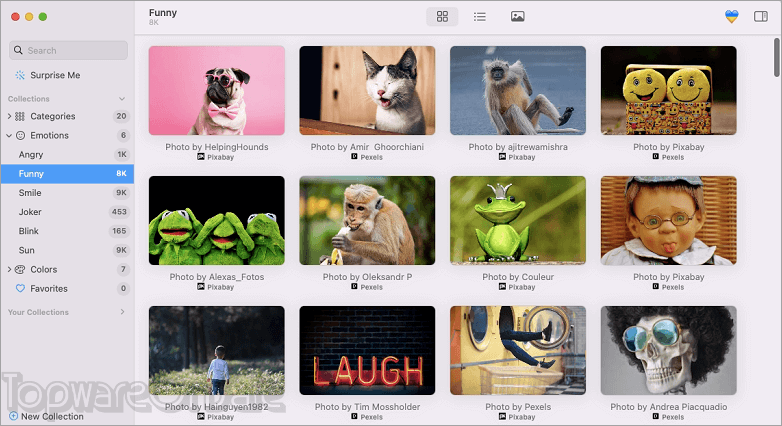Open the three green frogs photo

point(216,220)
